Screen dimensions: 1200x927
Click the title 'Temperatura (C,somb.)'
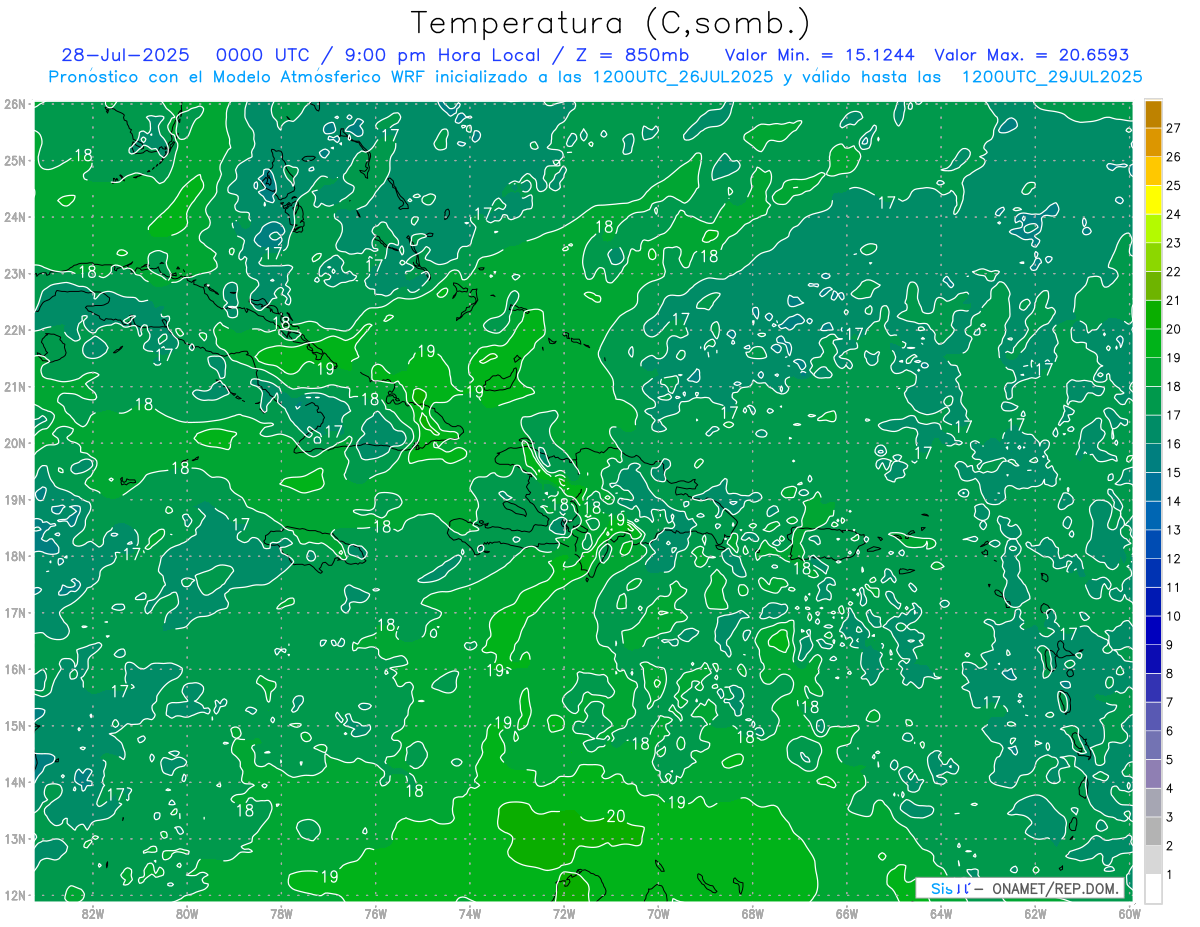pyautogui.click(x=610, y=23)
